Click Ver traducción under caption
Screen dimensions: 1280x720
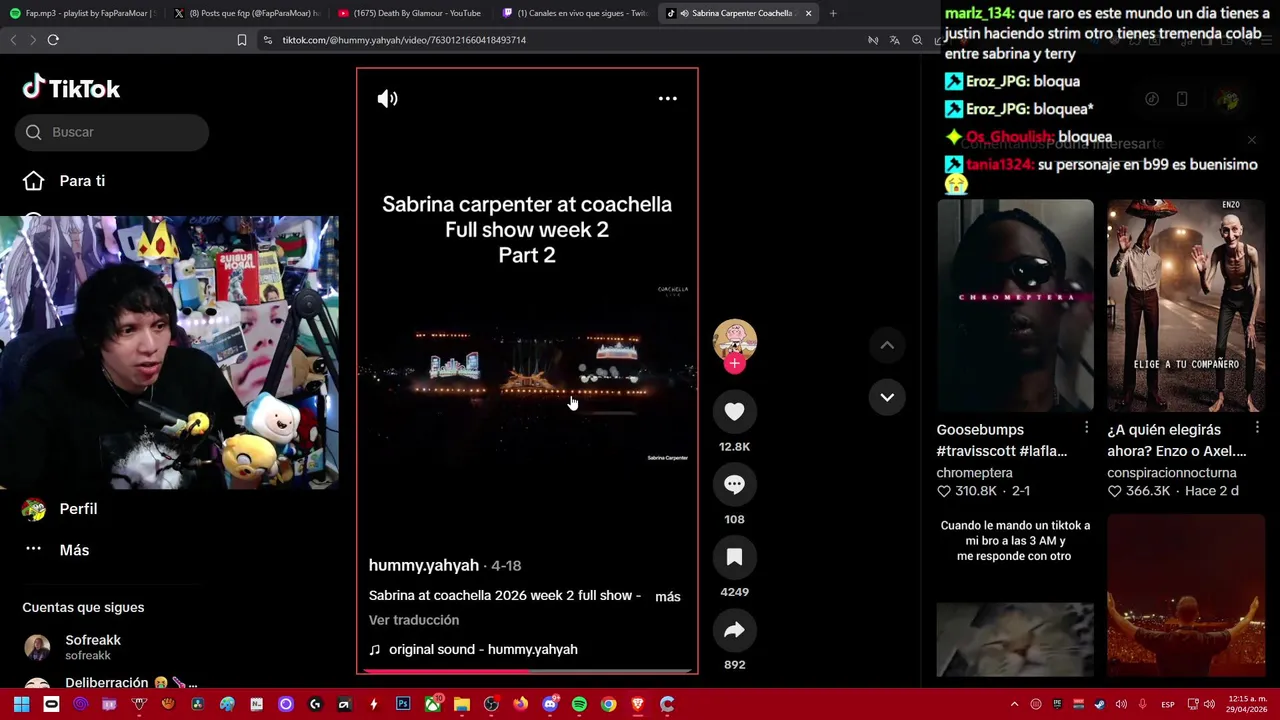tap(414, 620)
